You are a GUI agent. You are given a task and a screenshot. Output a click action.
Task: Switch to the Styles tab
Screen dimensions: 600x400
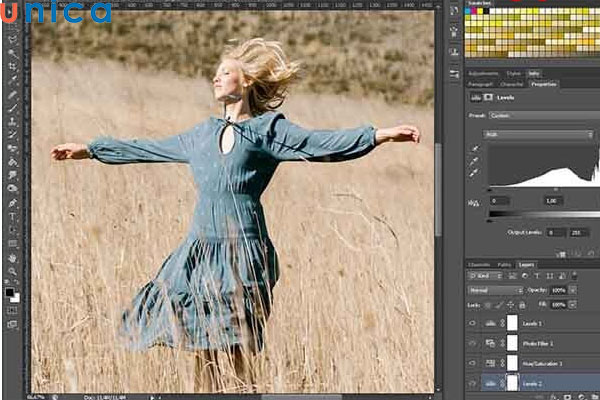click(x=514, y=73)
